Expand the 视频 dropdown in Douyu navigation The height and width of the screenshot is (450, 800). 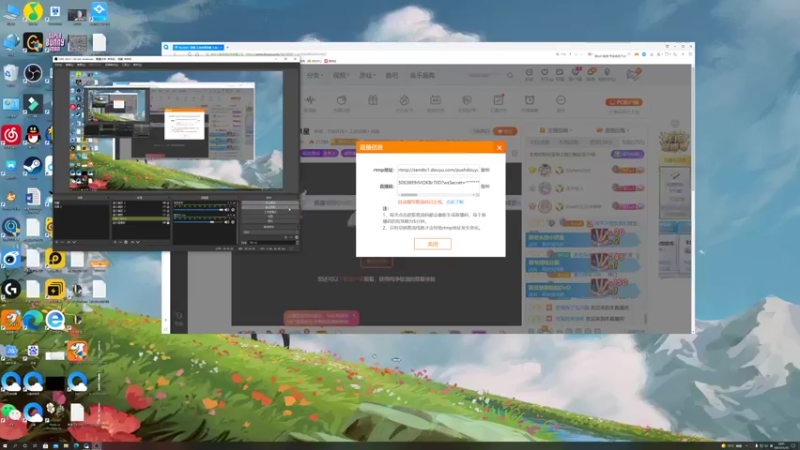click(x=340, y=75)
